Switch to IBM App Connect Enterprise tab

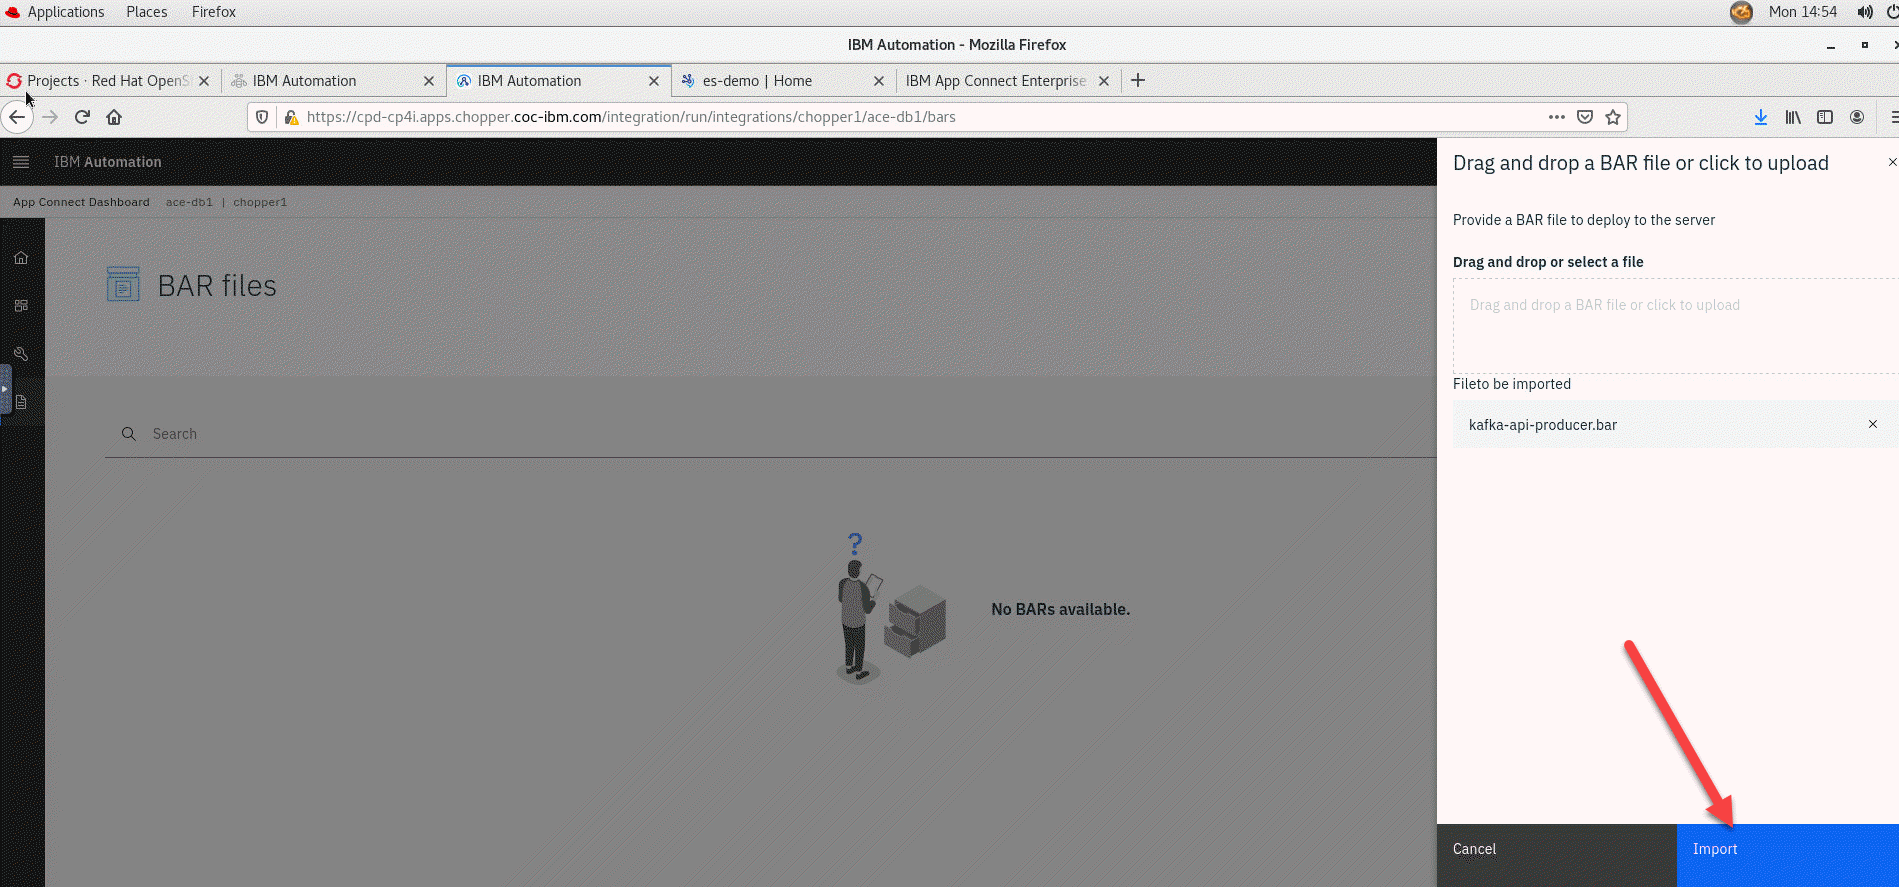tap(995, 81)
